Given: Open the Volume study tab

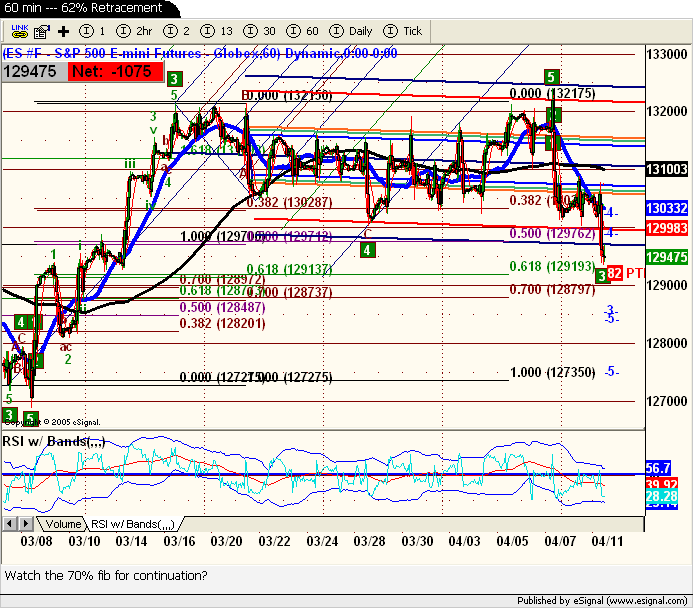Looking at the screenshot, I should pos(63,524).
